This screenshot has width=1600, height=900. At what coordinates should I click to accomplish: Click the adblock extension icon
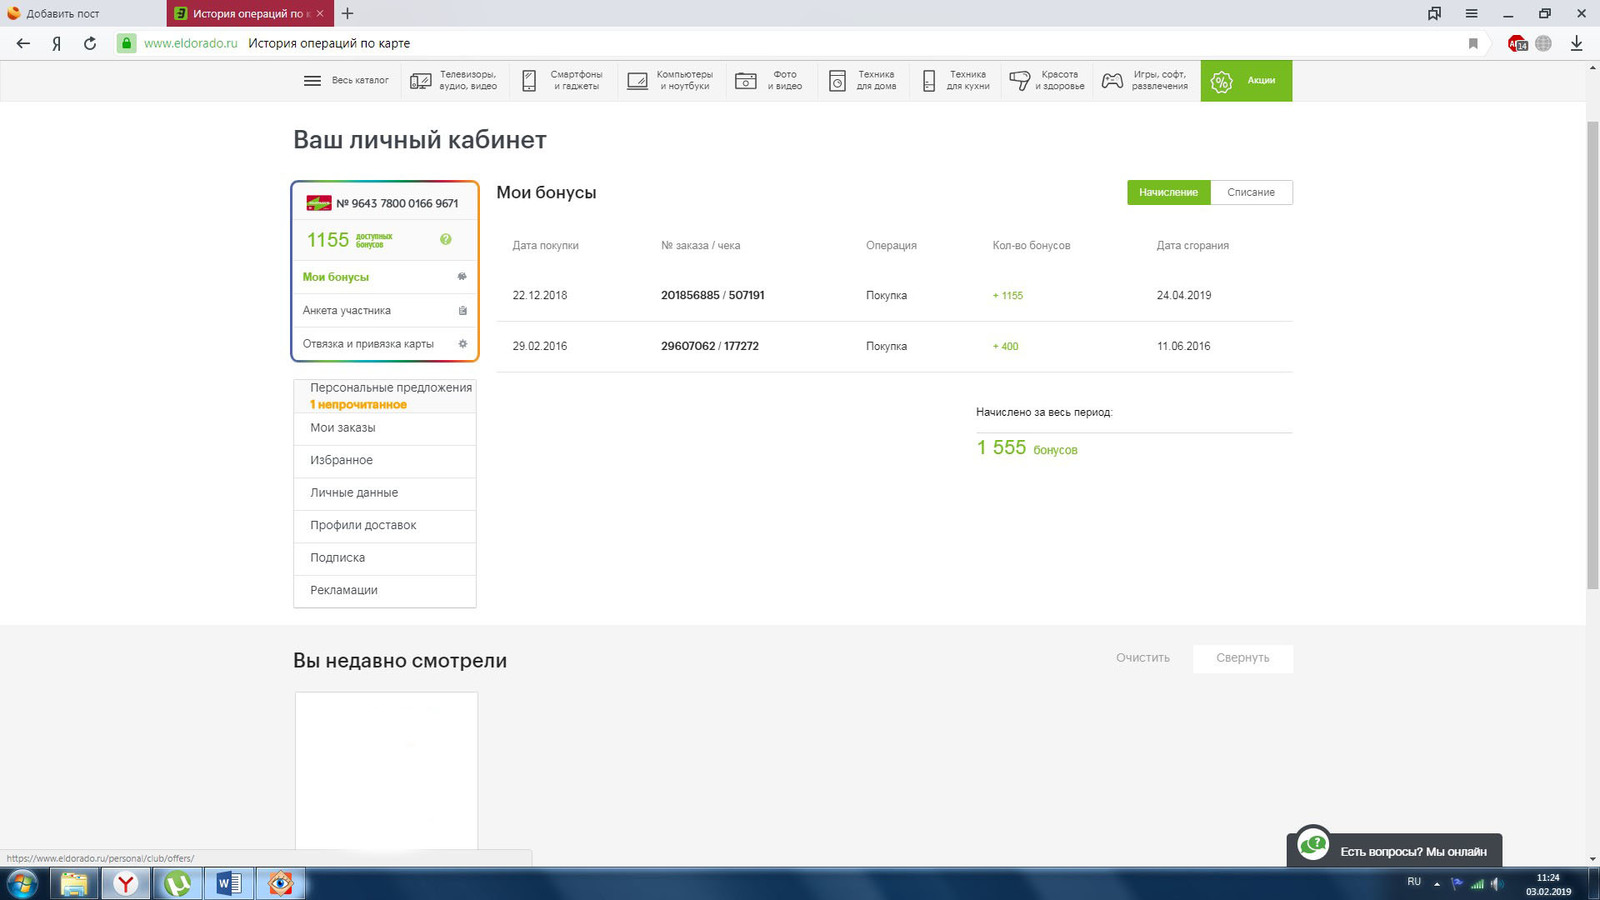pos(1518,43)
